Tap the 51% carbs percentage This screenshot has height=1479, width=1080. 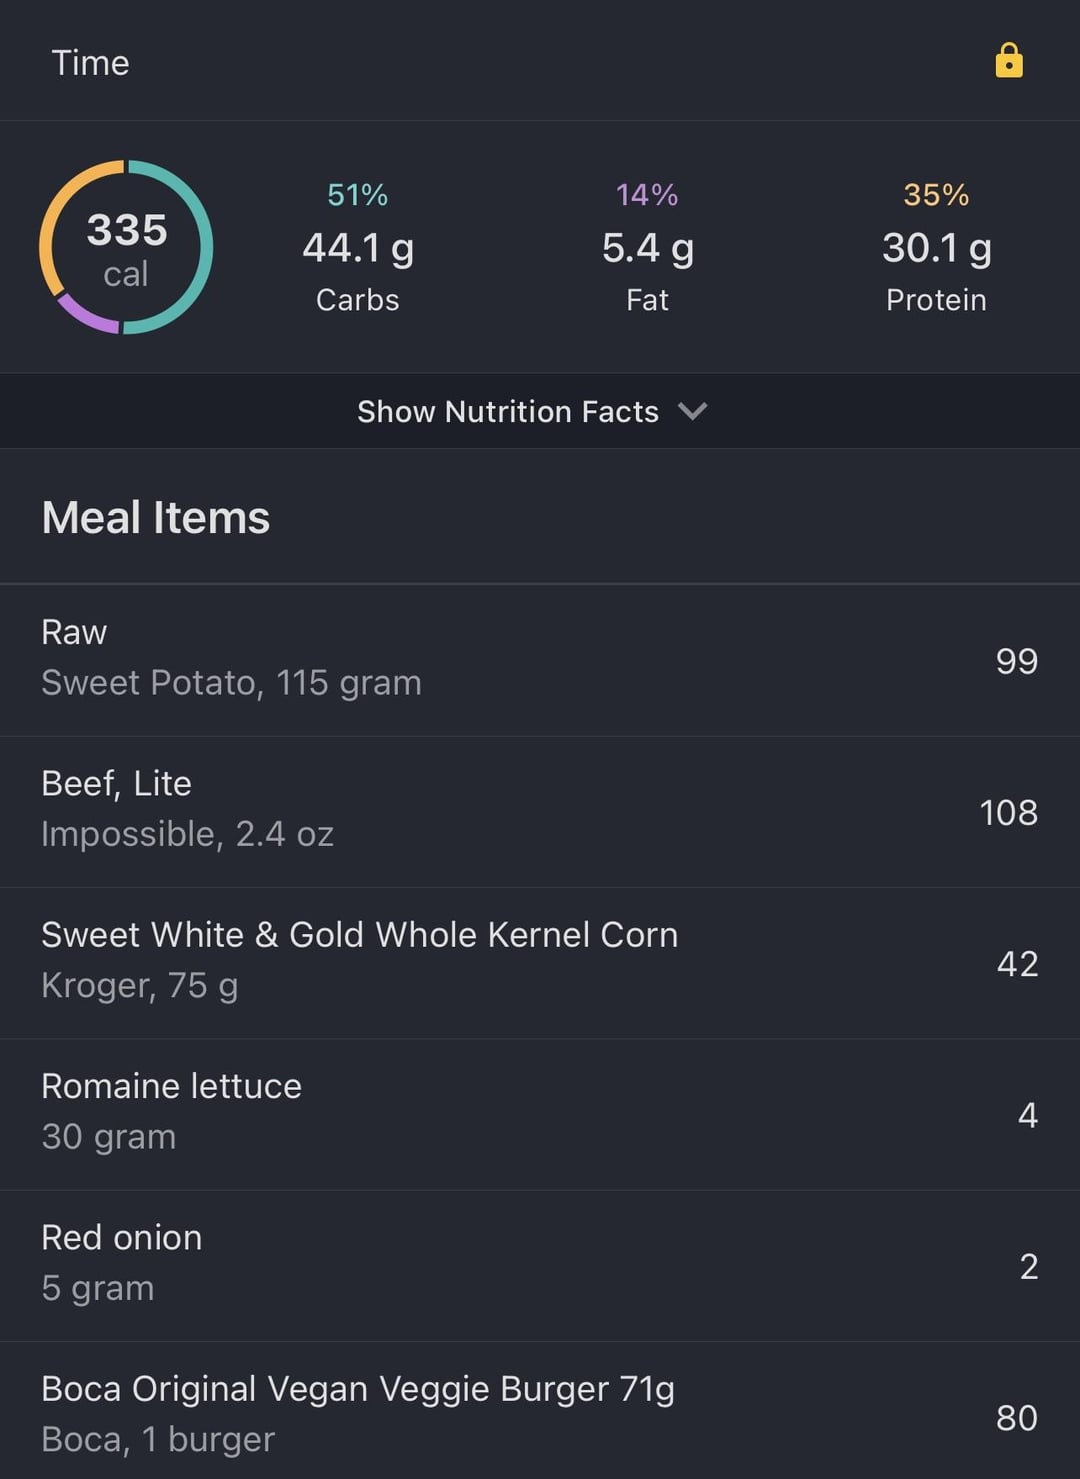pos(358,194)
